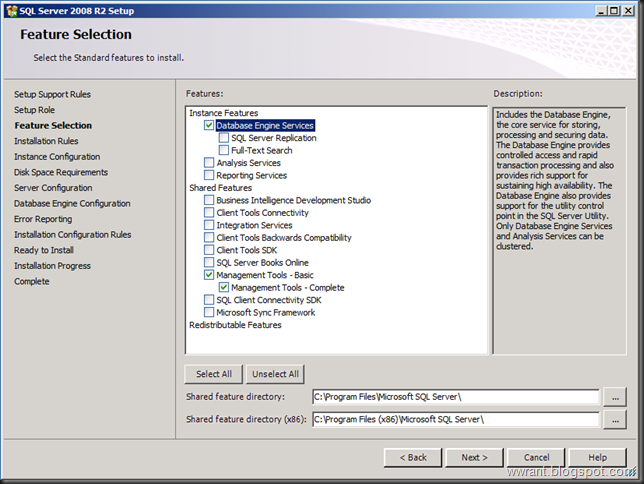
Task: Select Database Engine Configuration step
Action: point(72,203)
